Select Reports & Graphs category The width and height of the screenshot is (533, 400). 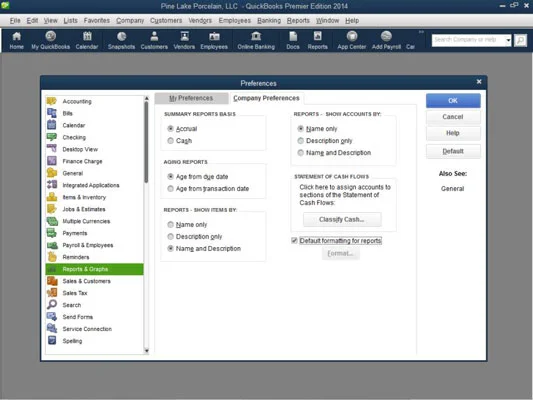click(94, 269)
